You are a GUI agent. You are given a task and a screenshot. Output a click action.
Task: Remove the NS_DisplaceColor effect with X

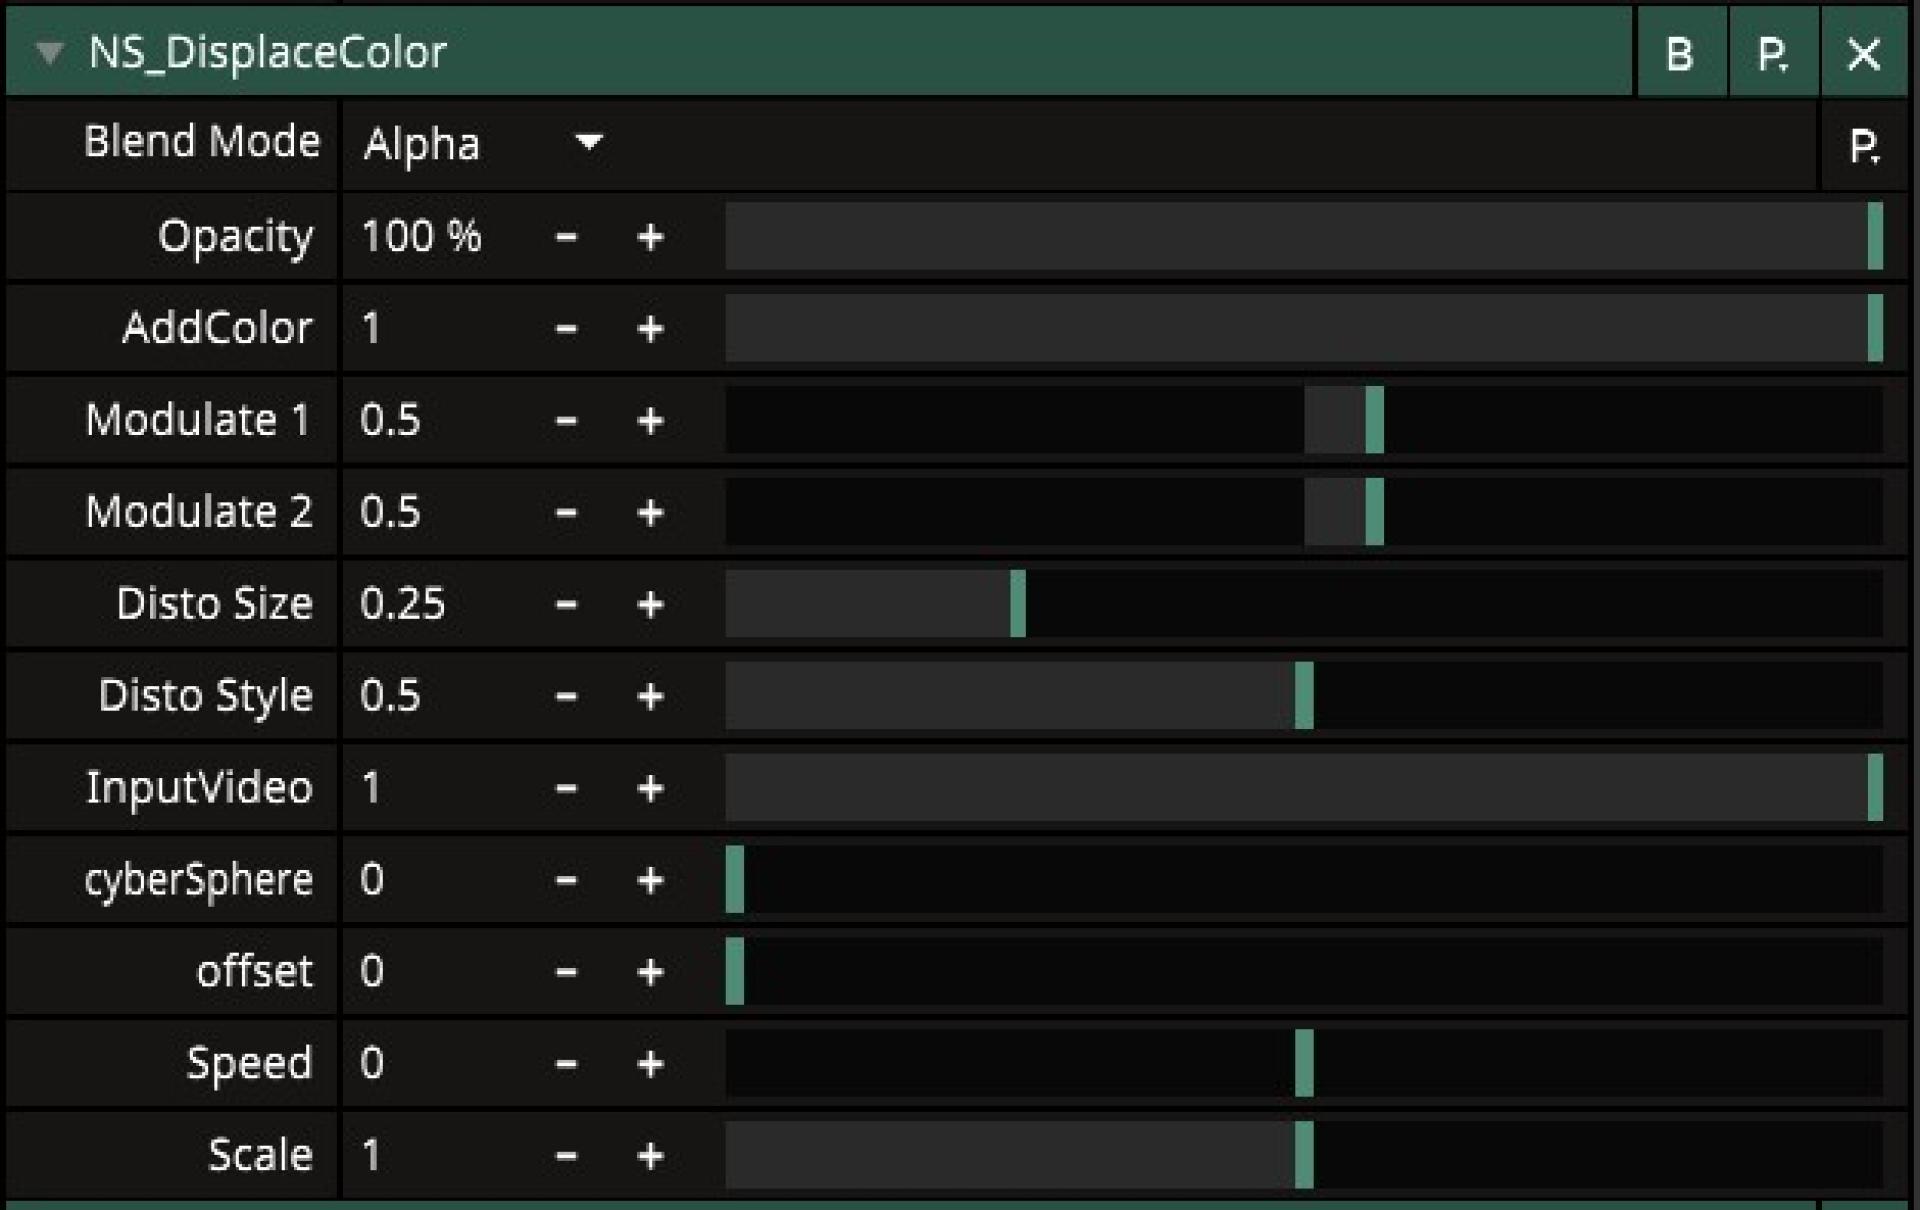pos(1863,54)
